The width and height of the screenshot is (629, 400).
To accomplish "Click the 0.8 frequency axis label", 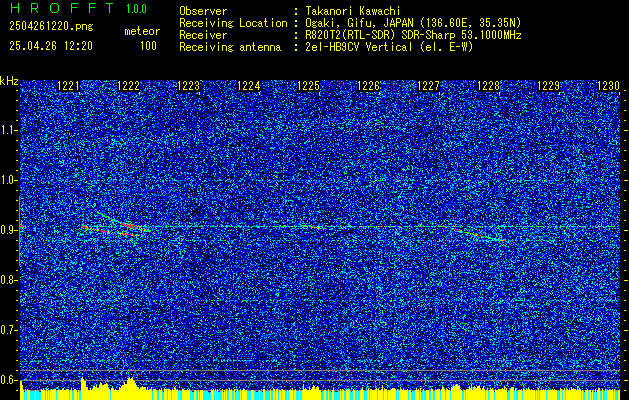I will [8, 280].
